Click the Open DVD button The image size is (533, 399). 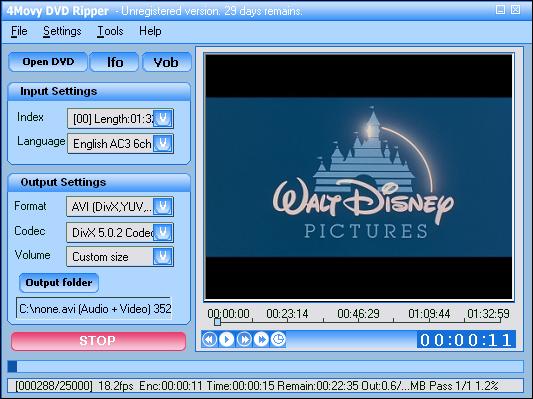coord(48,62)
